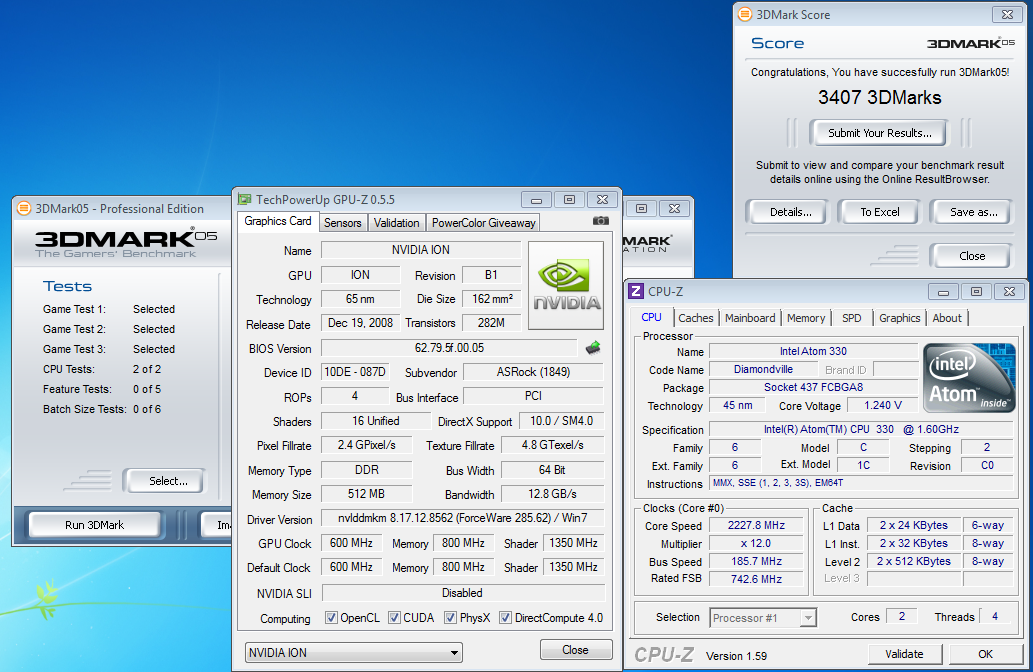1033x672 pixels.
Task: Click the BIOS Version field 62.79.5f.00.05
Action: 449,348
